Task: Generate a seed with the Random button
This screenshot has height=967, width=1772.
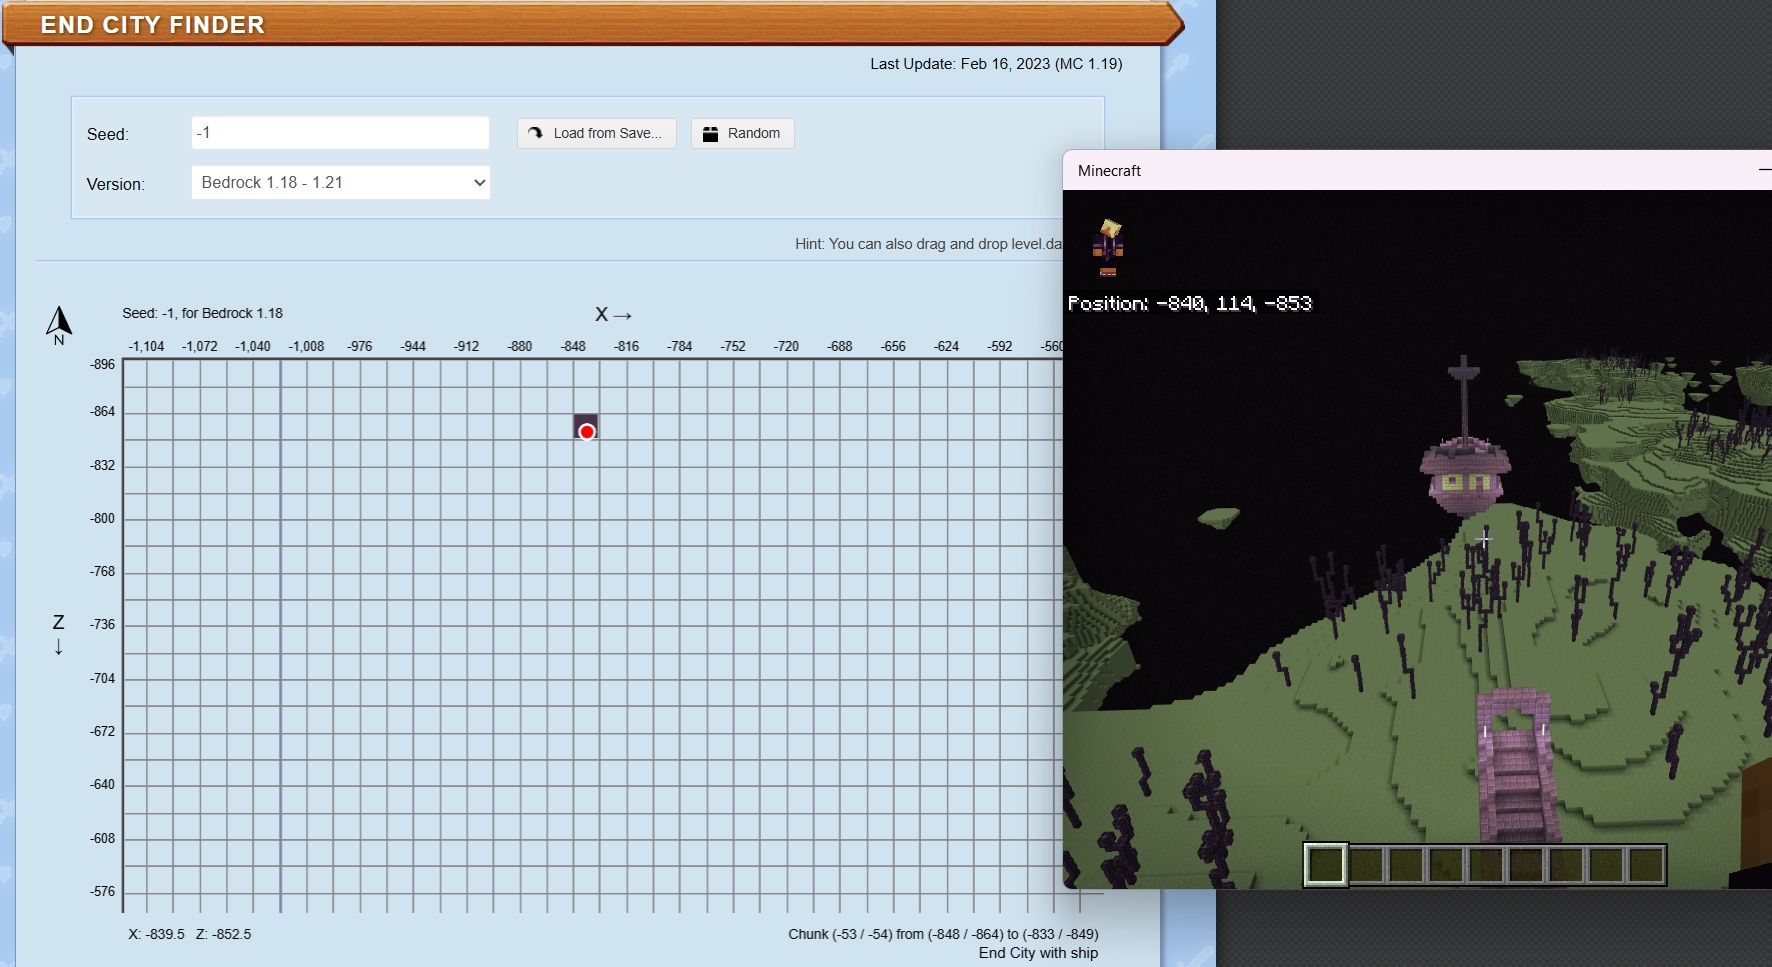Action: [742, 133]
